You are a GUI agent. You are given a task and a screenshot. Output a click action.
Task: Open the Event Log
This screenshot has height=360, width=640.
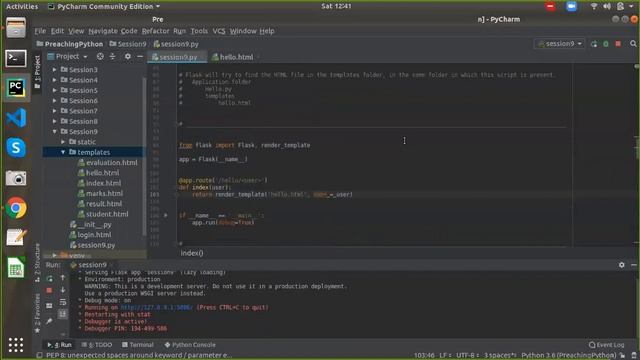click(607, 345)
